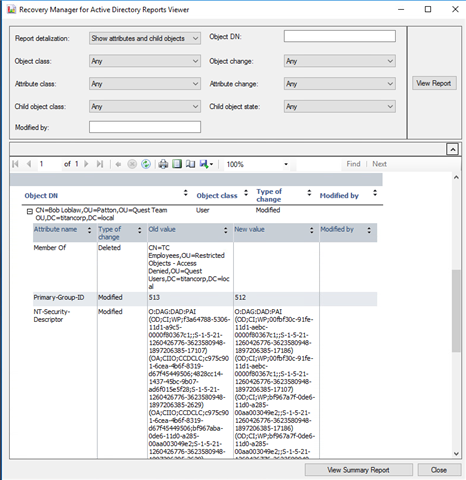Sort top-level Type of change column
The height and width of the screenshot is (480, 466).
[309, 193]
